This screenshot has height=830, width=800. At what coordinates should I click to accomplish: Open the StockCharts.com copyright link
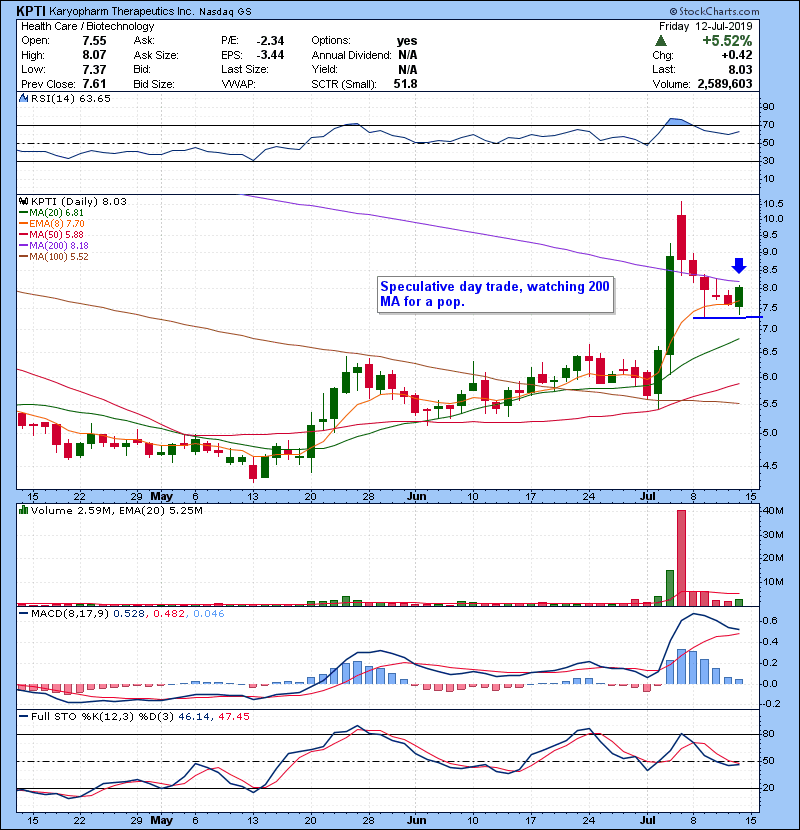[714, 11]
